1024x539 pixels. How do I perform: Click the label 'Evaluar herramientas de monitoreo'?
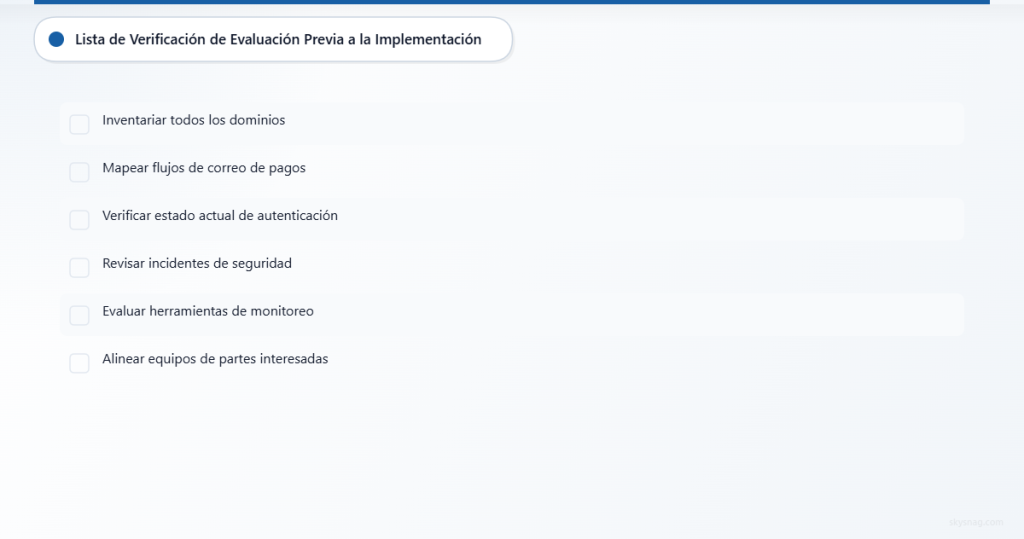(x=208, y=311)
